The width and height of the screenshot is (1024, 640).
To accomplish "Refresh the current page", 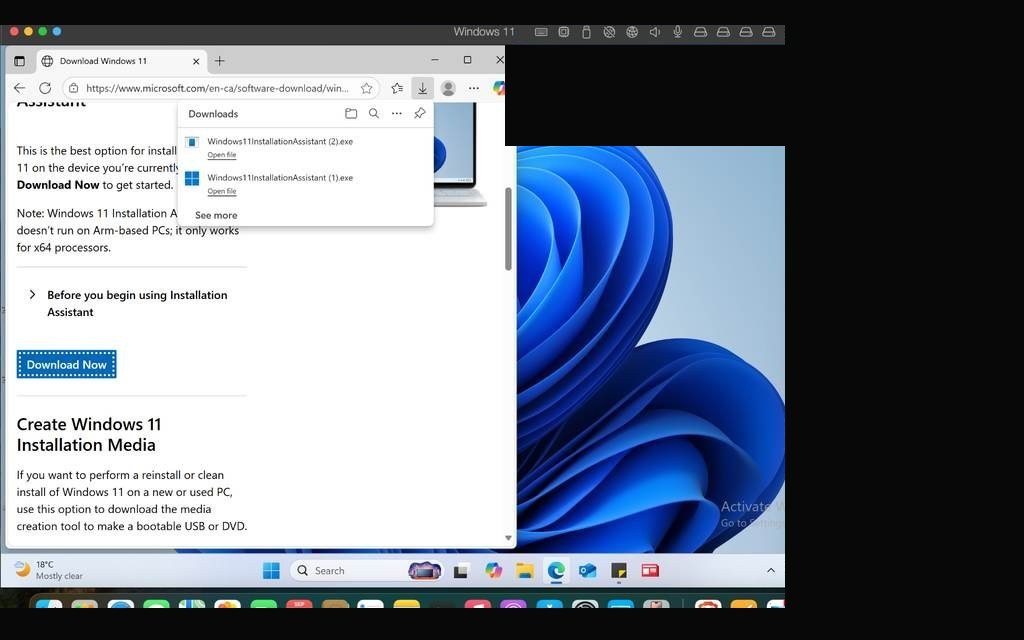I will [45, 88].
